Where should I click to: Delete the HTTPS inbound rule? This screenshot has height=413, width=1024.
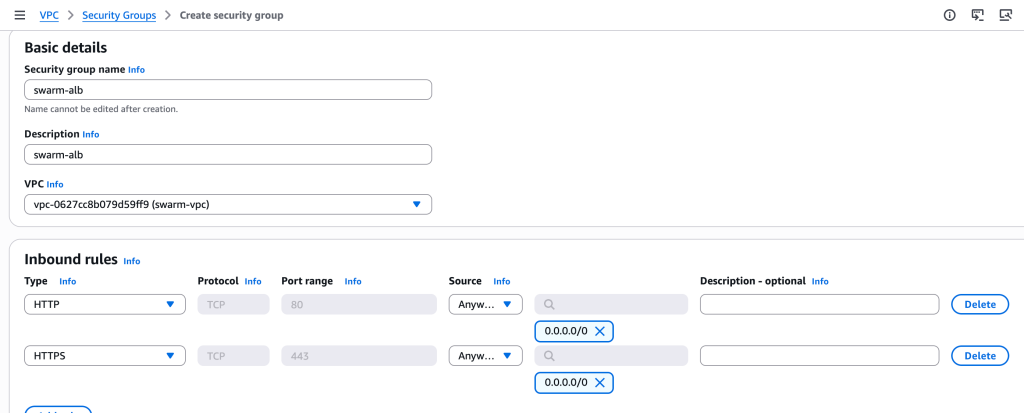click(x=979, y=356)
